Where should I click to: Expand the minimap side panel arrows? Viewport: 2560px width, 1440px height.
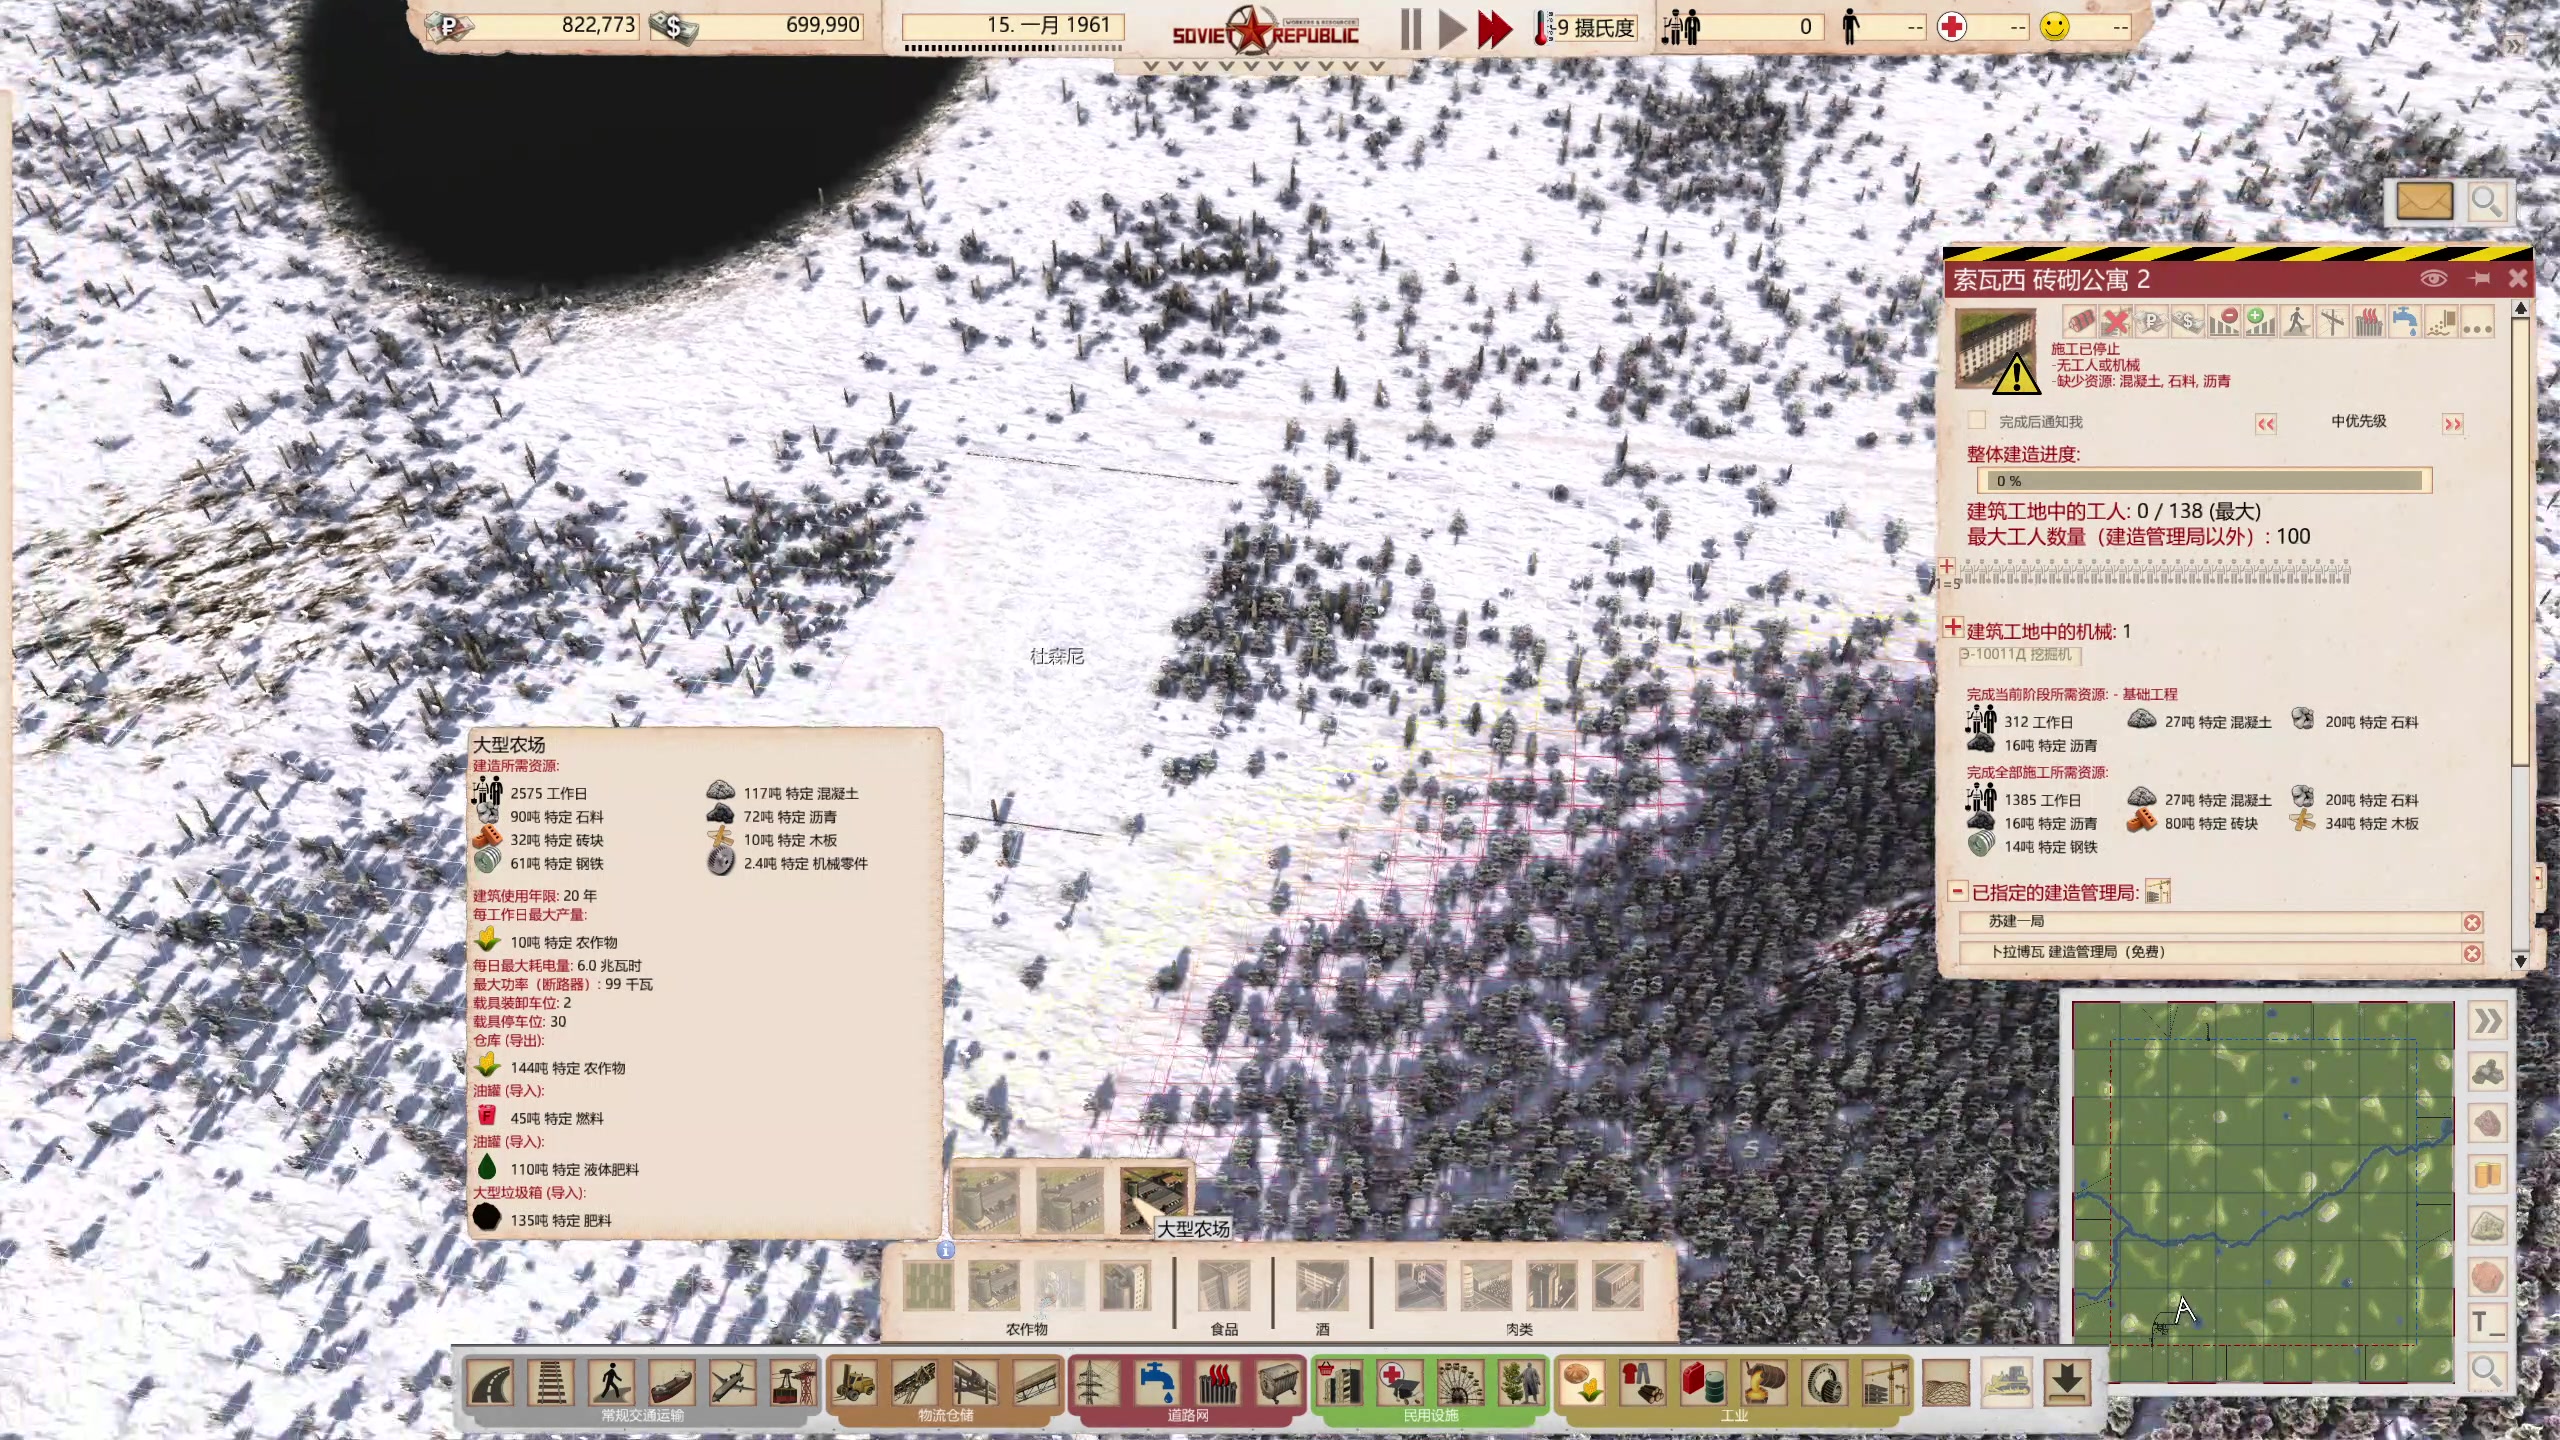tap(2487, 1021)
